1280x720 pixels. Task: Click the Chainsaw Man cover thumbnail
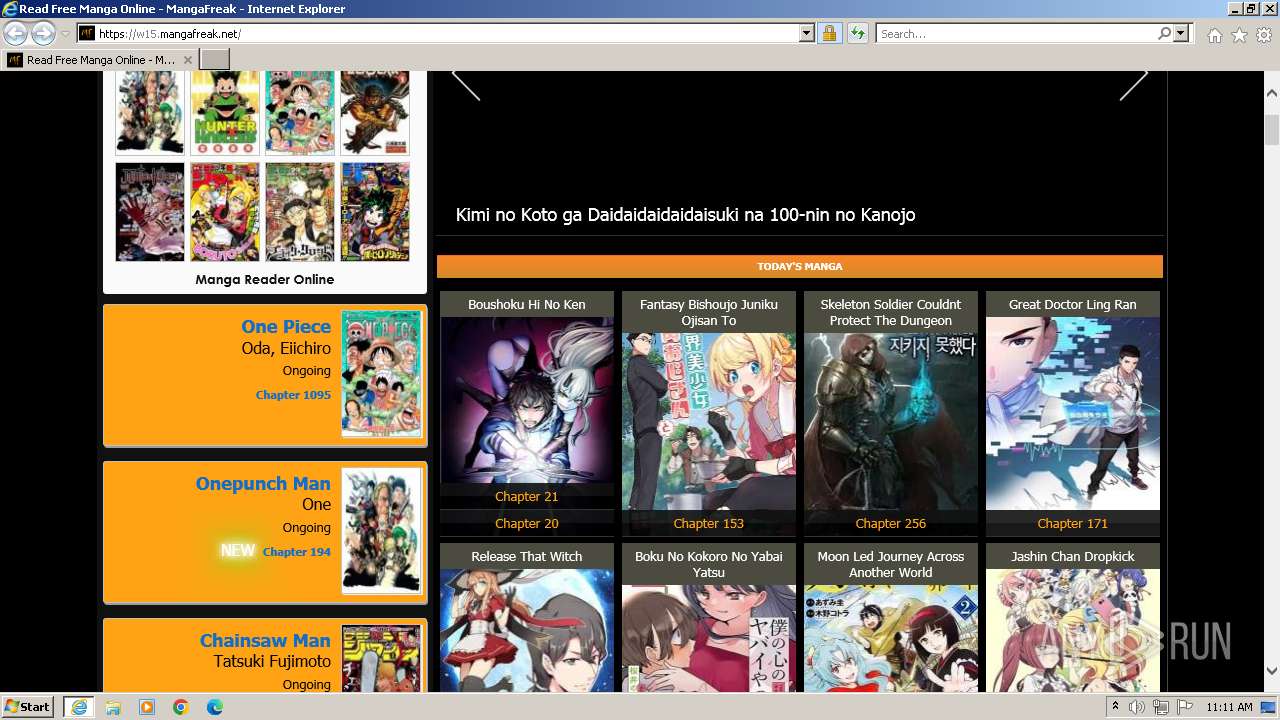(x=381, y=658)
